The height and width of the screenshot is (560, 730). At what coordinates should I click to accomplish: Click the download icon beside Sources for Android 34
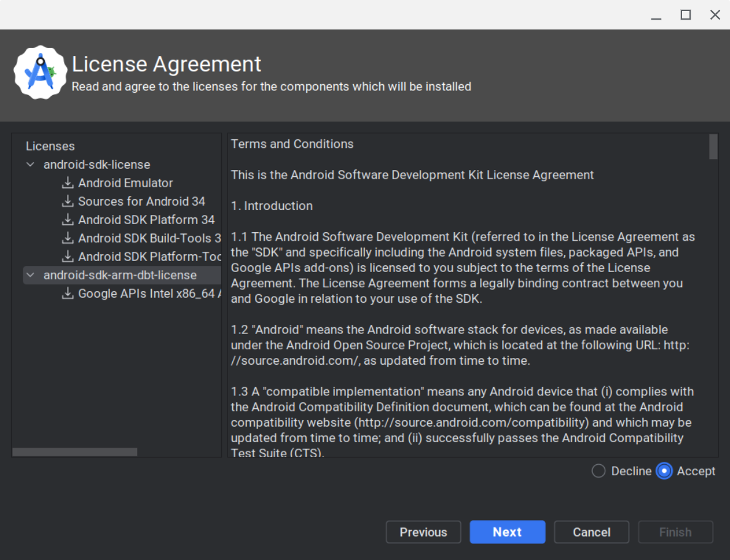pyautogui.click(x=68, y=201)
